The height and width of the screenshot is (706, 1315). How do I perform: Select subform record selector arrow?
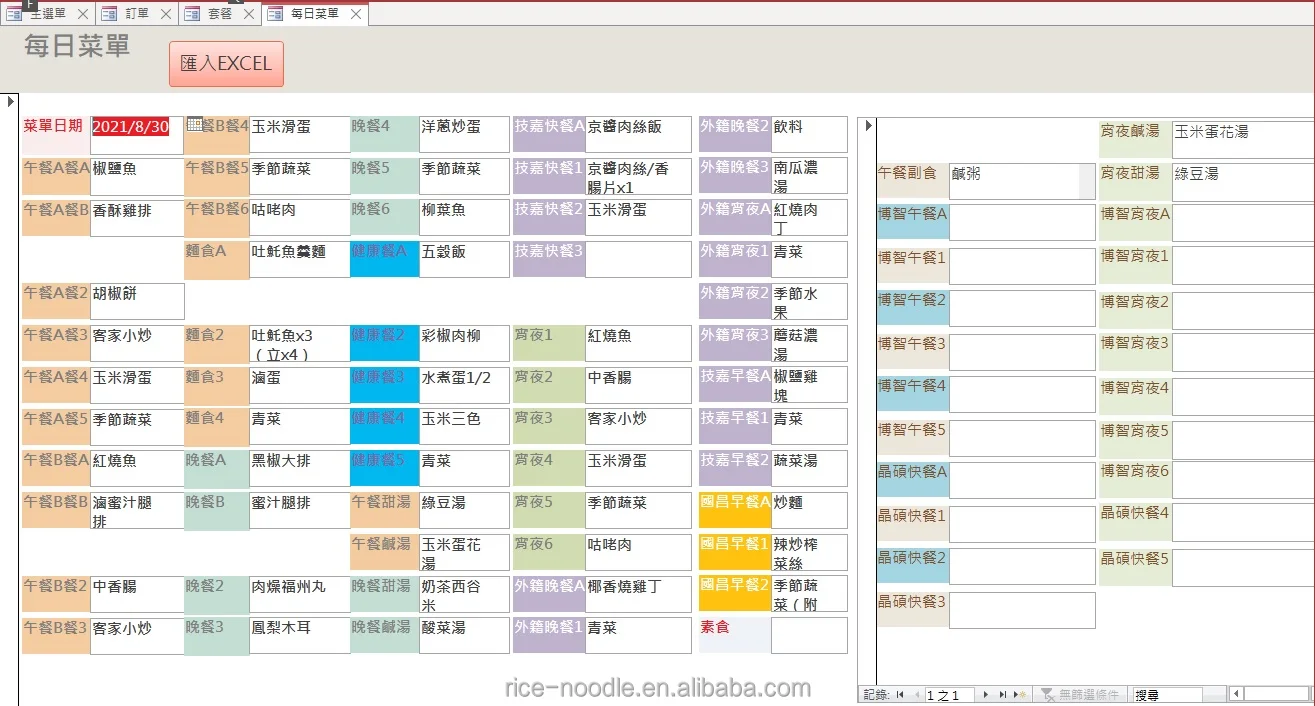tap(868, 125)
